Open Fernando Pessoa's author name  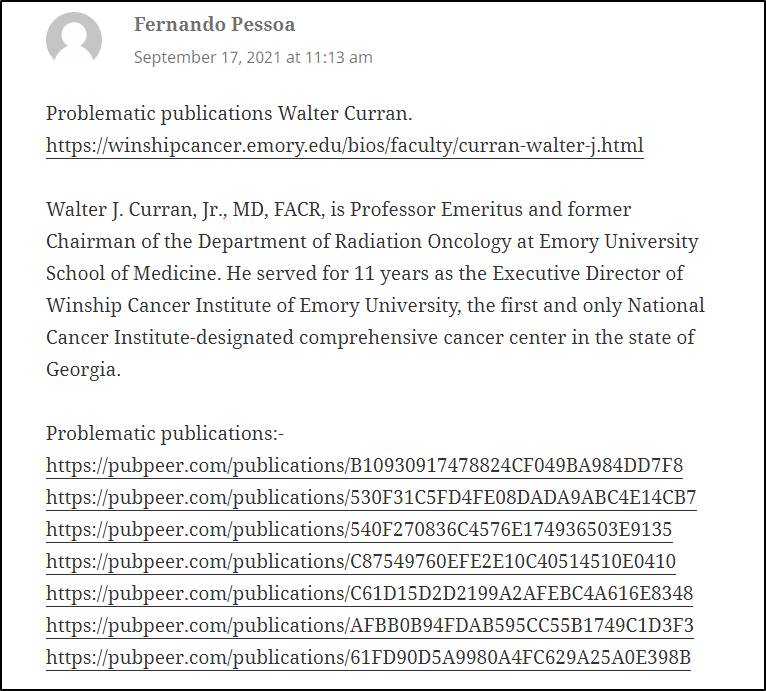pos(214,24)
